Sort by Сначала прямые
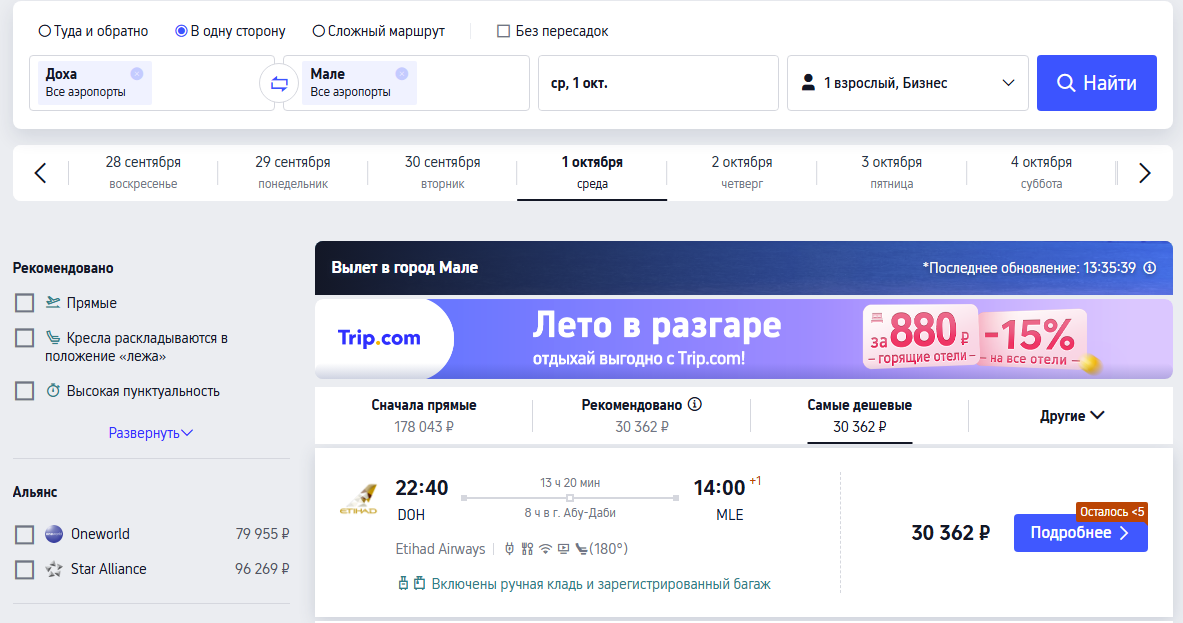Screen dimensions: 1183x623 (424, 416)
